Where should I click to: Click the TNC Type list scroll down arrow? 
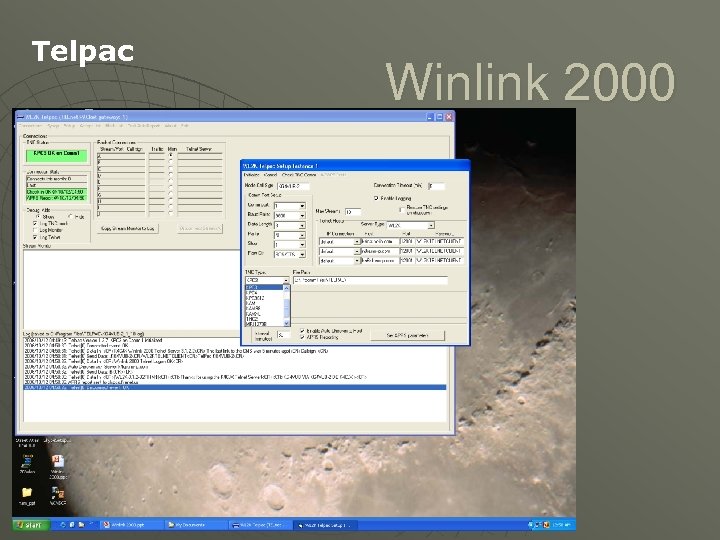click(x=287, y=323)
